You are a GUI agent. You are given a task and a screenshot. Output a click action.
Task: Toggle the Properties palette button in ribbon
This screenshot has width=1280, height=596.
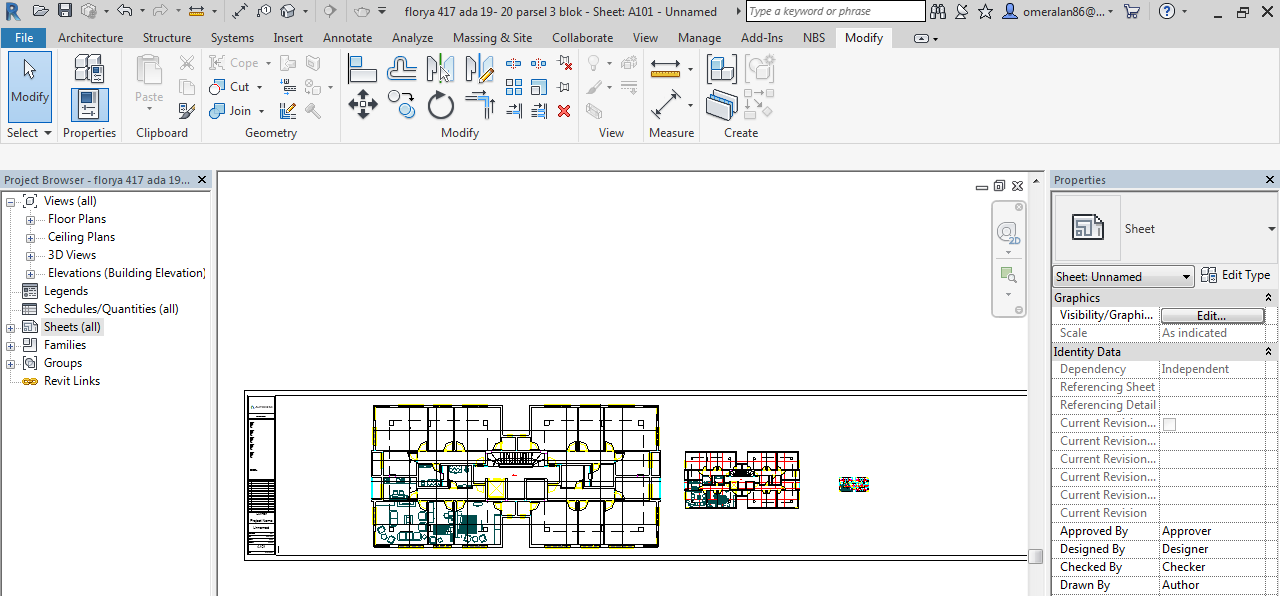[x=89, y=105]
